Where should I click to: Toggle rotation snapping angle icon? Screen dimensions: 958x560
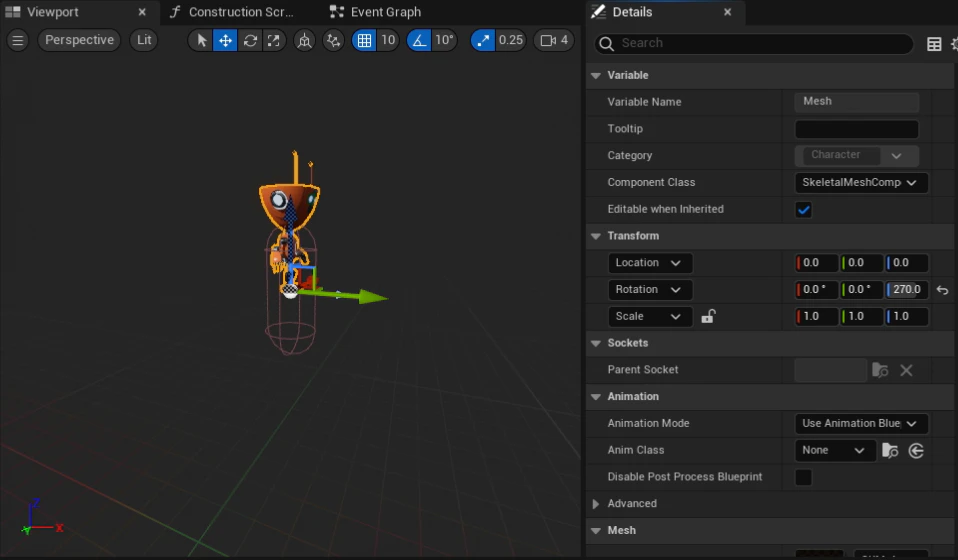click(x=419, y=40)
